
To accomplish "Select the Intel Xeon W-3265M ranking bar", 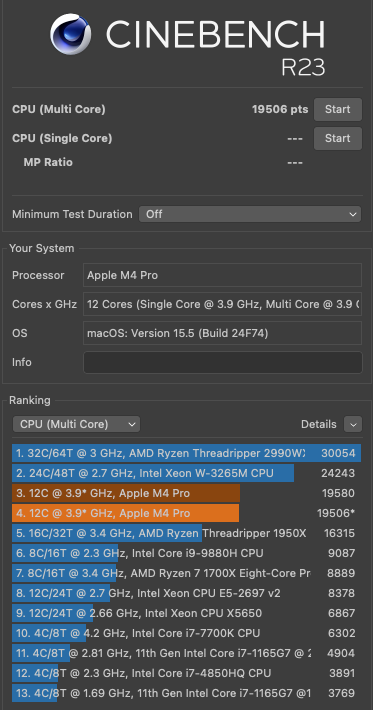I will [186, 474].
